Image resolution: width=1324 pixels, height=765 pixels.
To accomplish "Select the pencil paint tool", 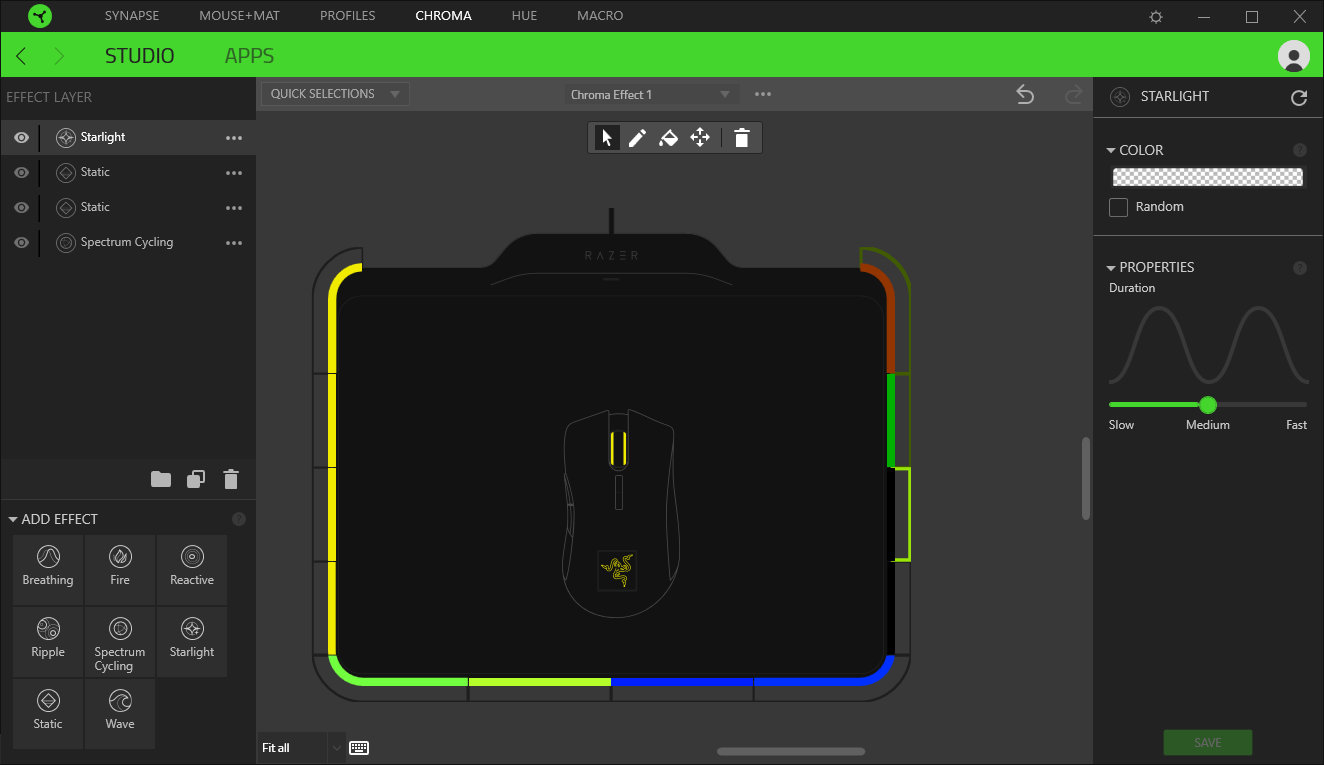I will (x=637, y=138).
